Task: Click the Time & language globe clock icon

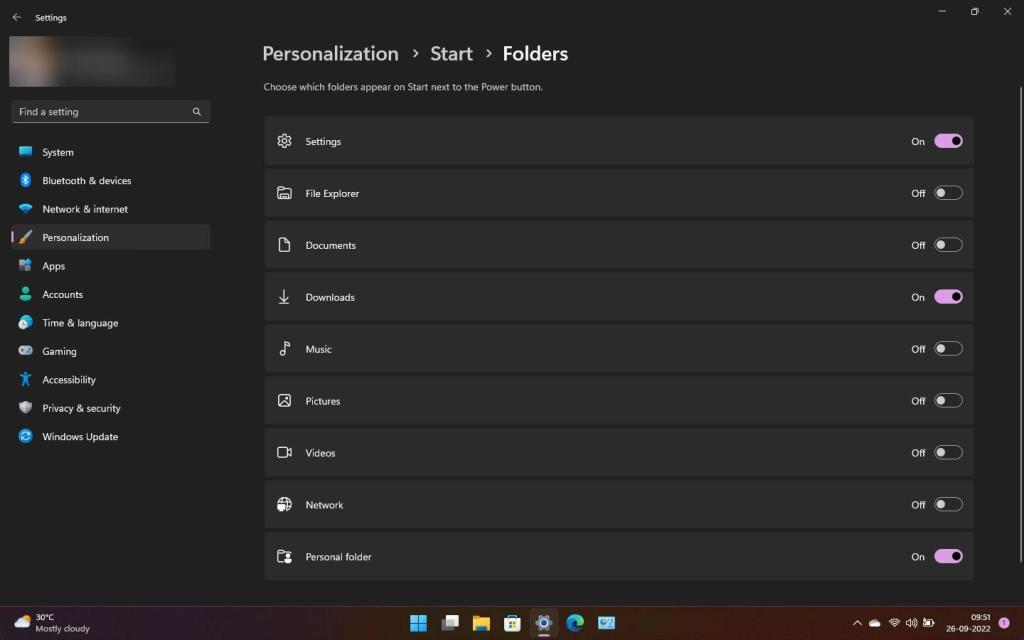Action: pos(25,322)
